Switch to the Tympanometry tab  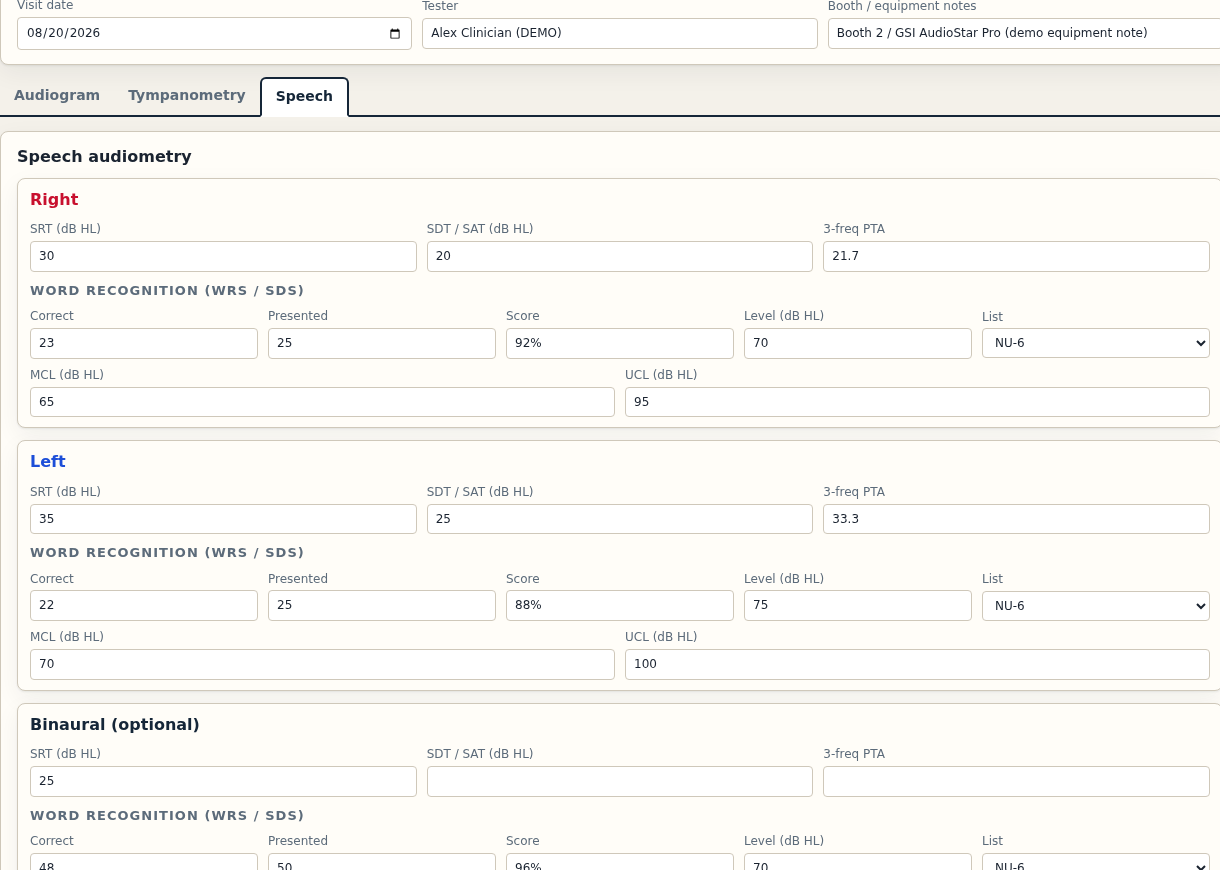coord(187,95)
